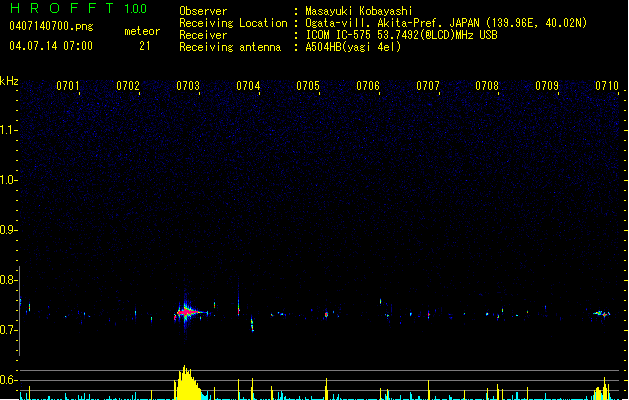This screenshot has height=400, width=629.
Task: Click the 0704 time marker
Action: (x=248, y=86)
